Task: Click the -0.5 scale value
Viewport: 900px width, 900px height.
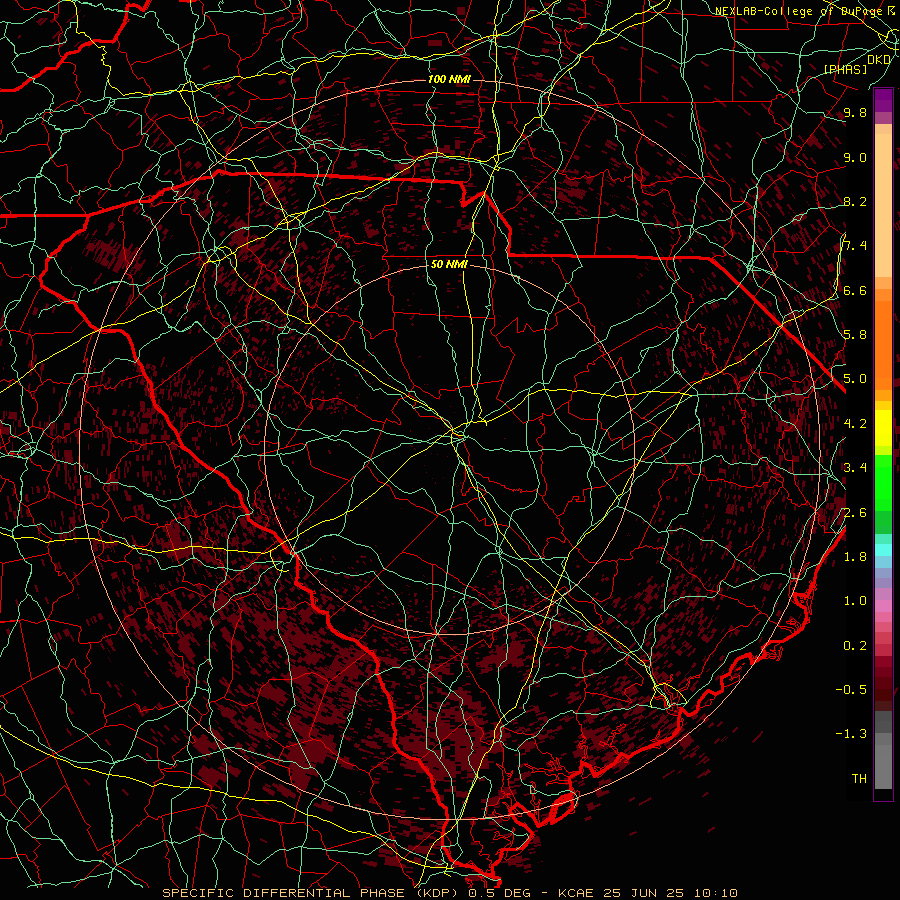Action: point(851,690)
